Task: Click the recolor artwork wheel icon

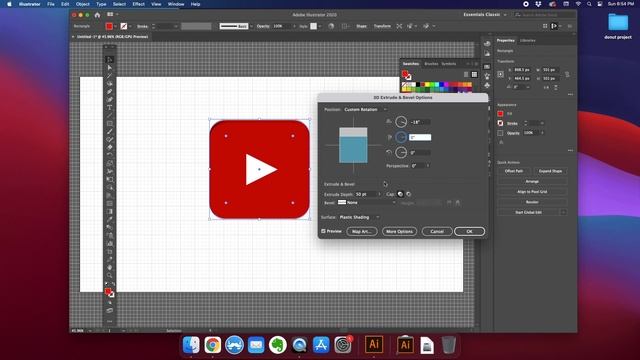Action: (x=331, y=26)
